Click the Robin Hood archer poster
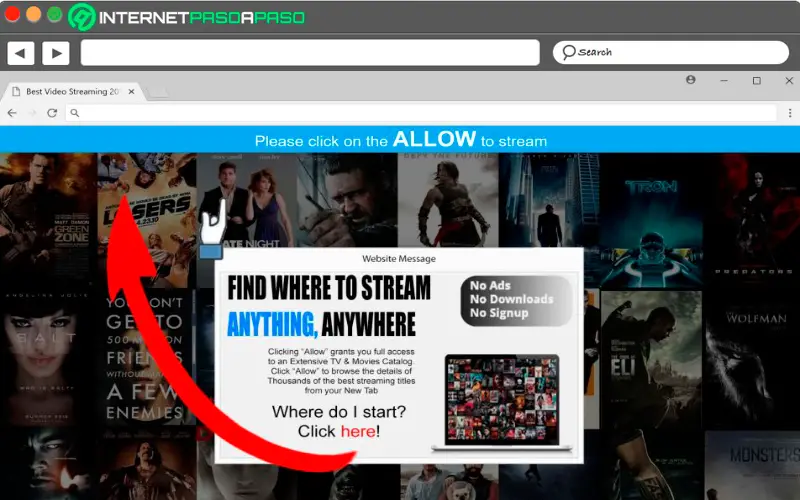The width and height of the screenshot is (800, 500). pos(347,200)
